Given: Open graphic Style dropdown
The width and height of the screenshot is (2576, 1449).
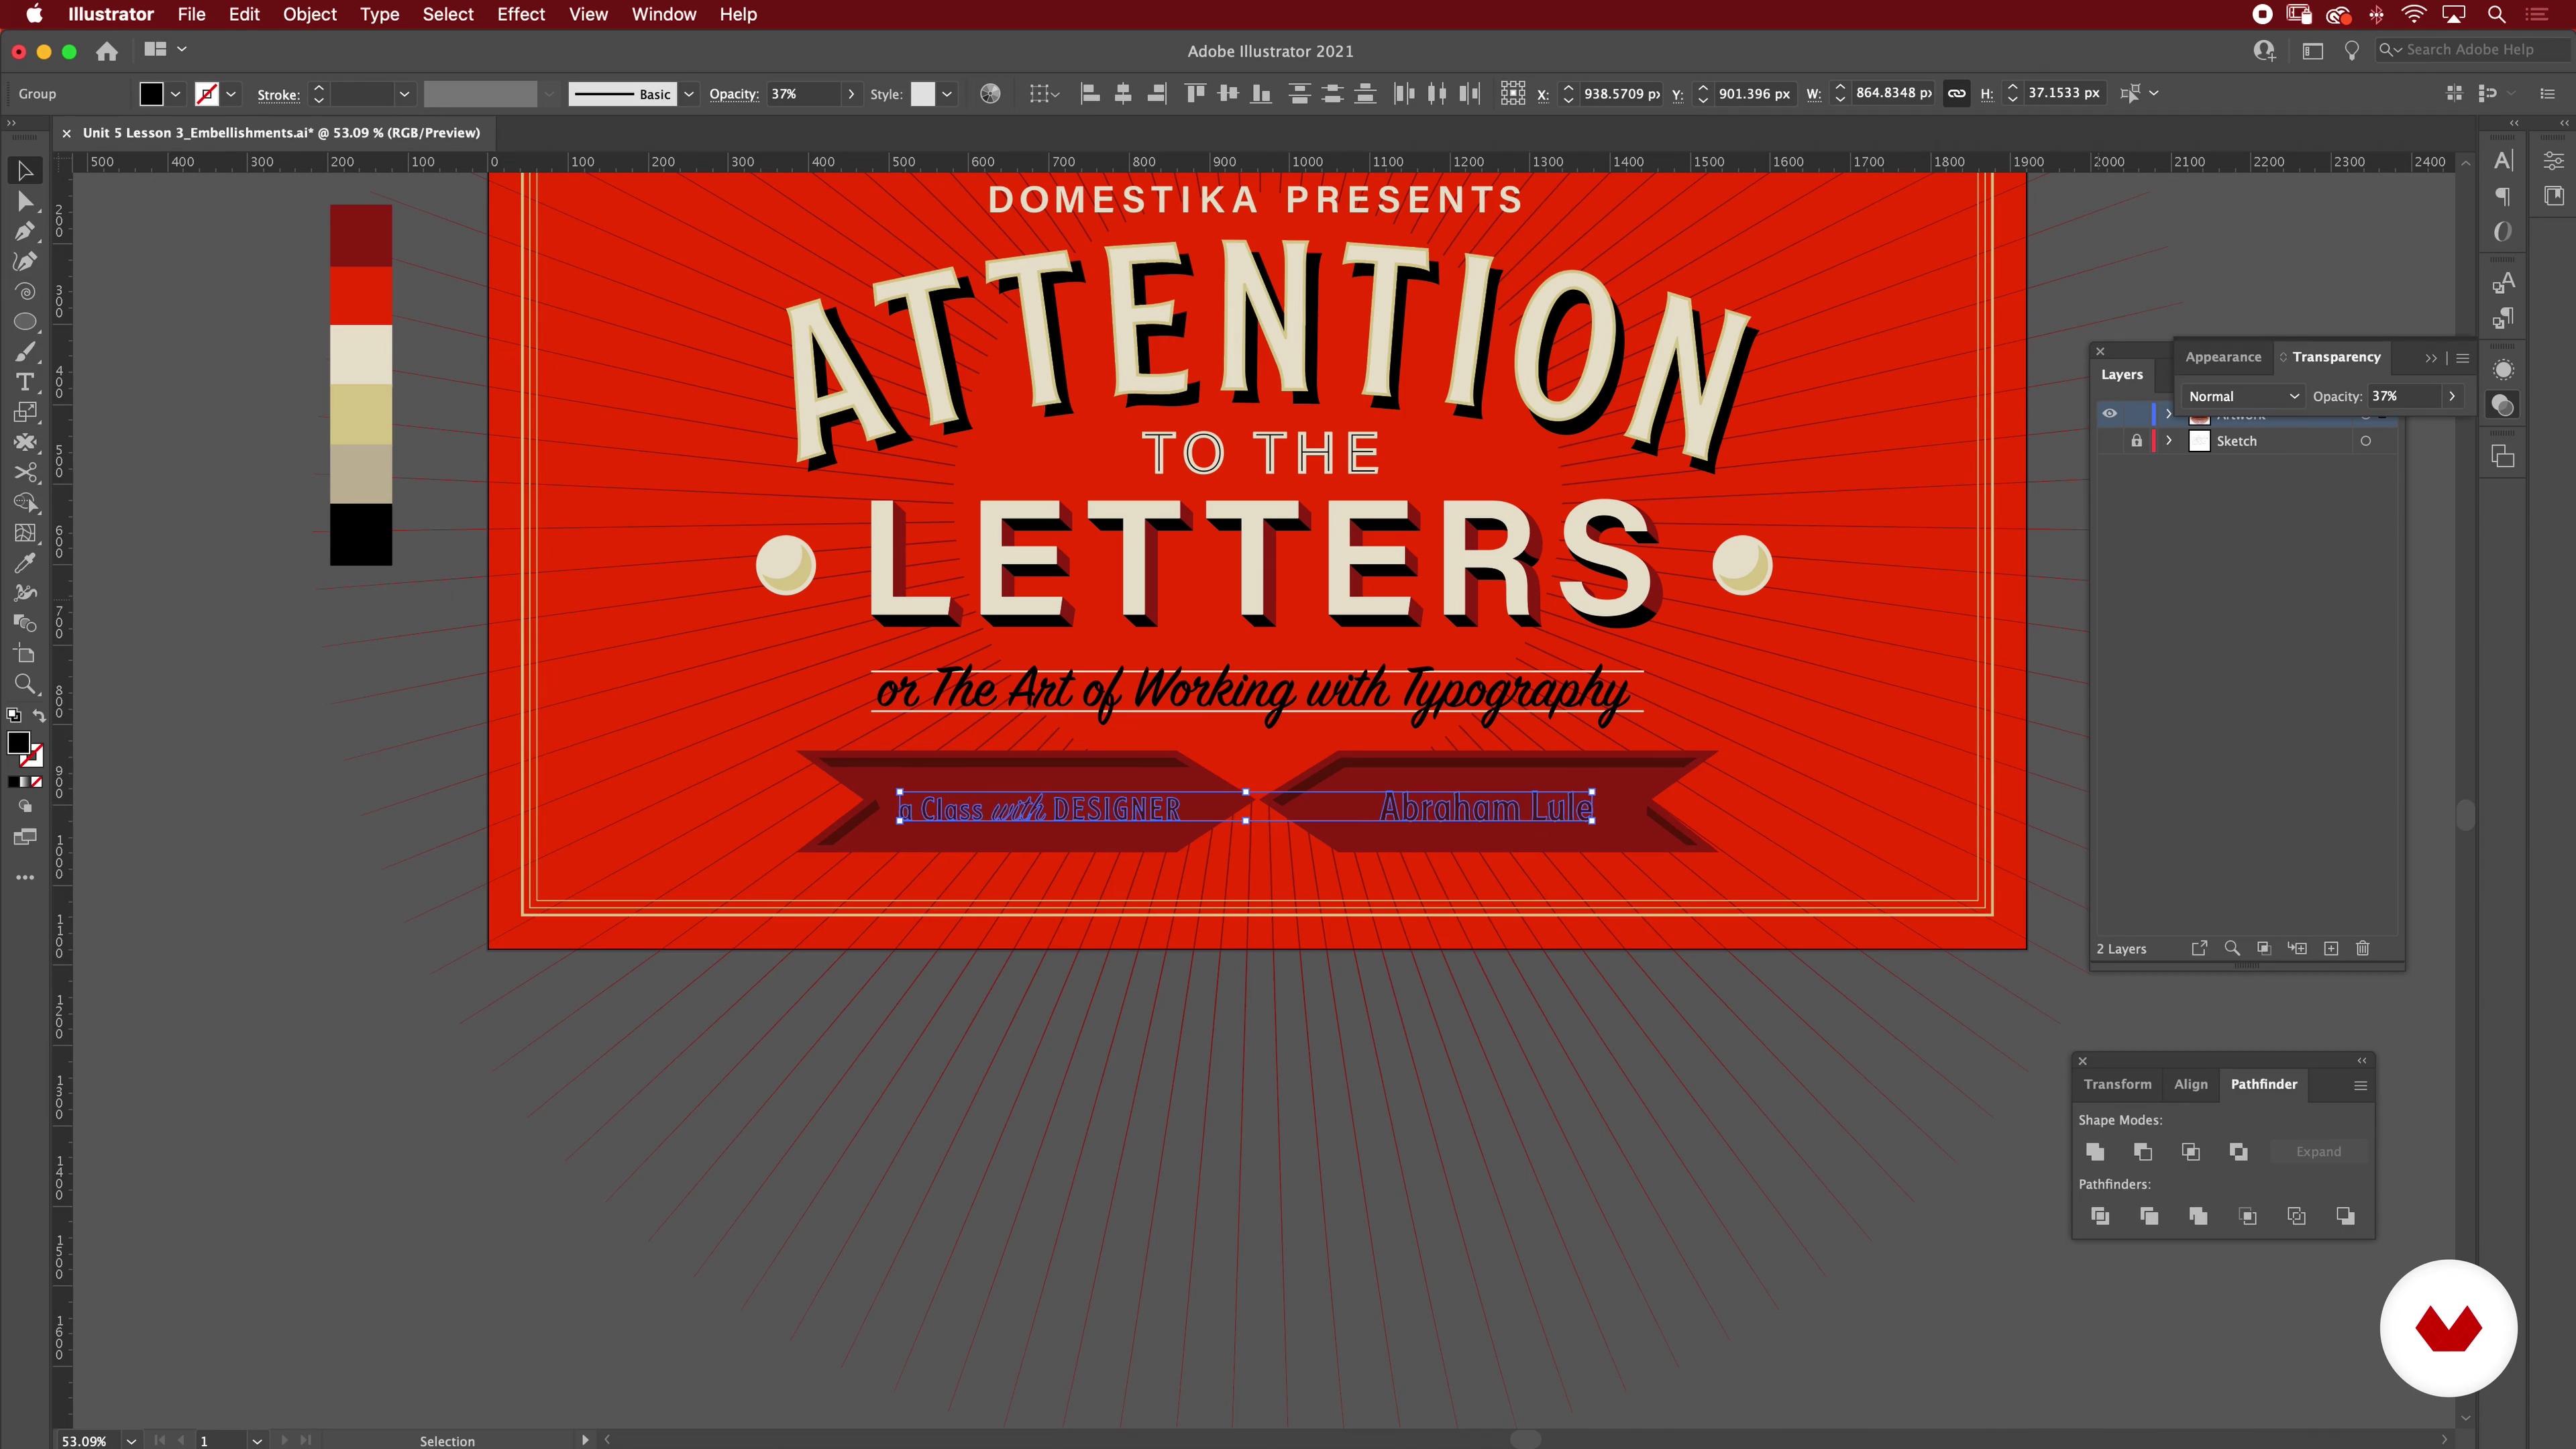Looking at the screenshot, I should coord(947,94).
